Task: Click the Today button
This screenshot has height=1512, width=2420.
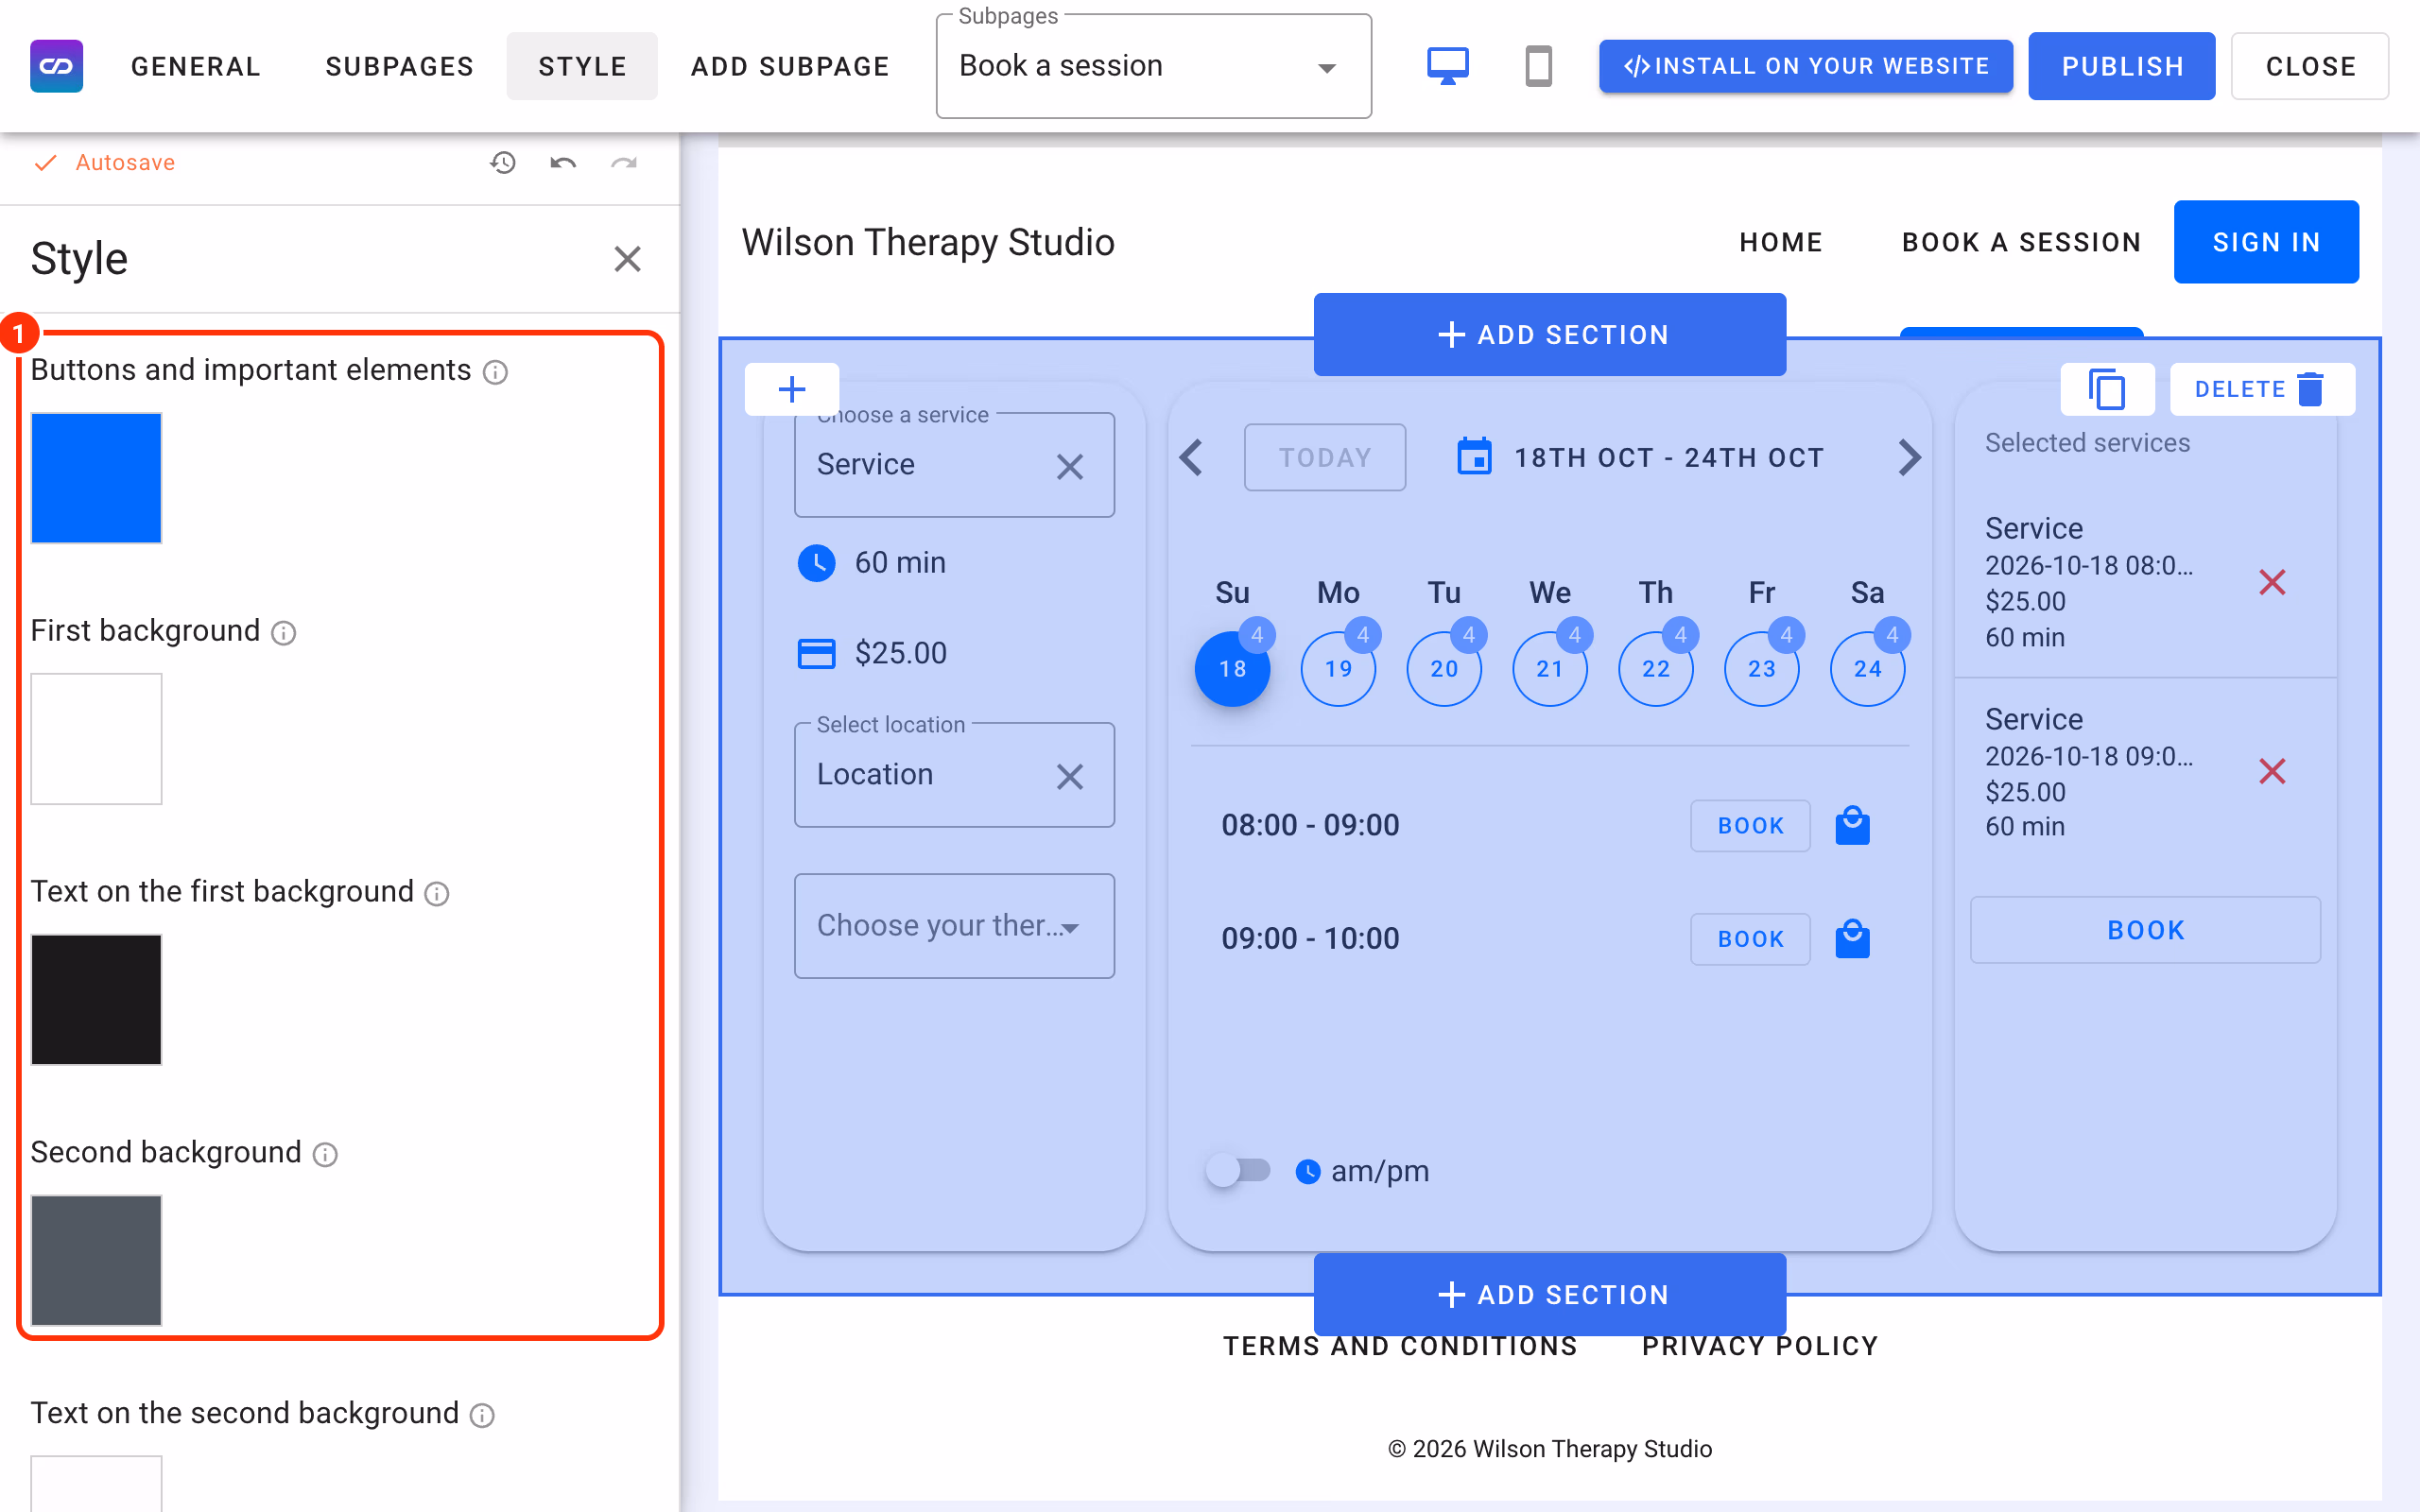Action: tap(1325, 458)
